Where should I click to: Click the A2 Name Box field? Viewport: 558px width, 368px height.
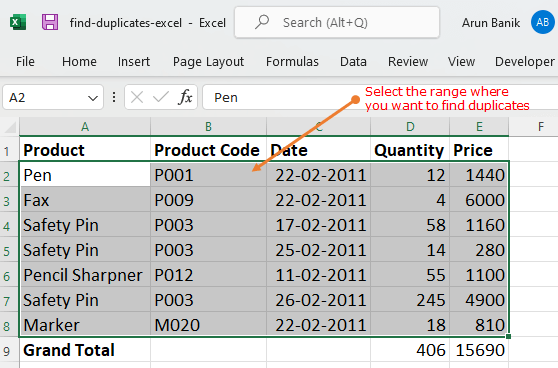coord(53,97)
